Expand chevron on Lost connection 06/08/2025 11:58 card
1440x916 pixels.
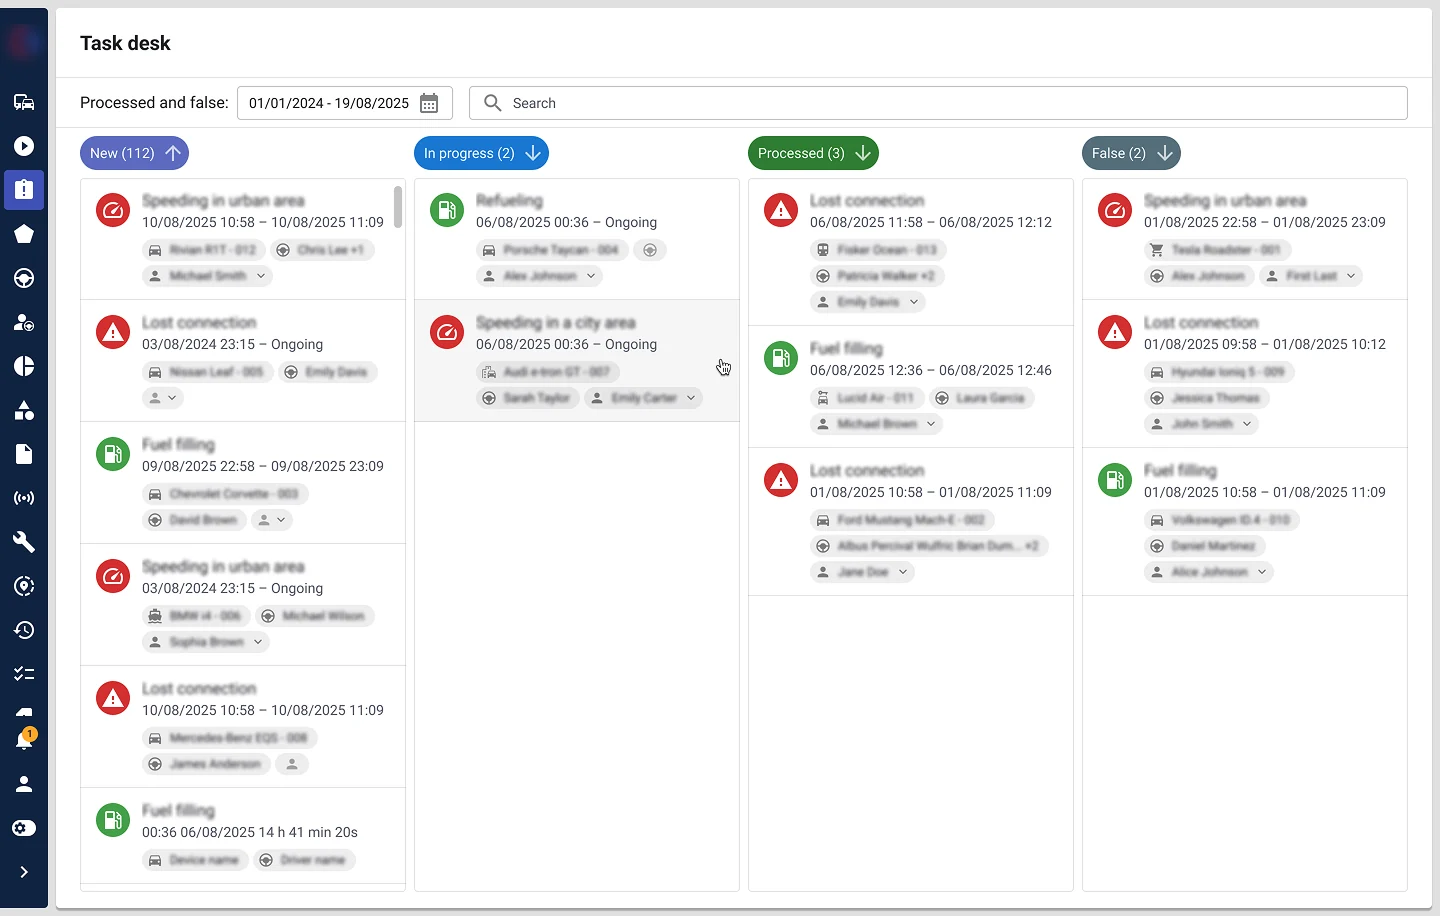pyautogui.click(x=914, y=302)
